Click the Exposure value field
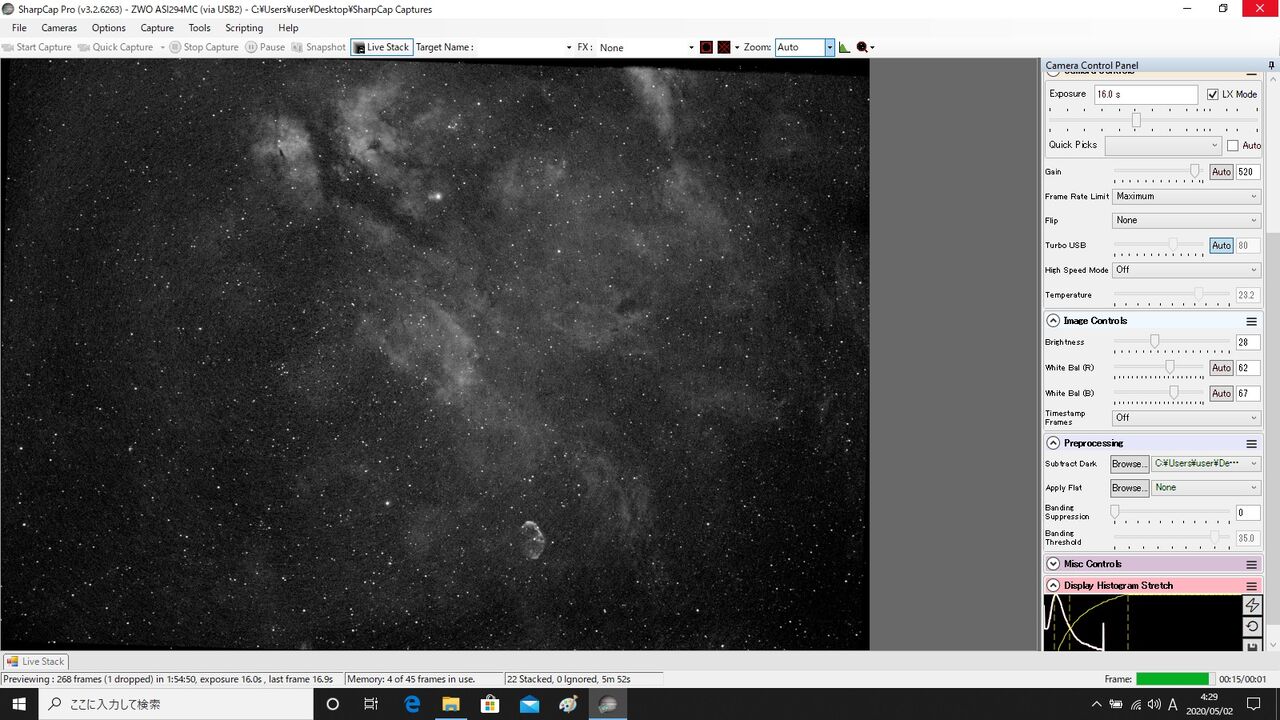The height and width of the screenshot is (720, 1280). 1146,94
